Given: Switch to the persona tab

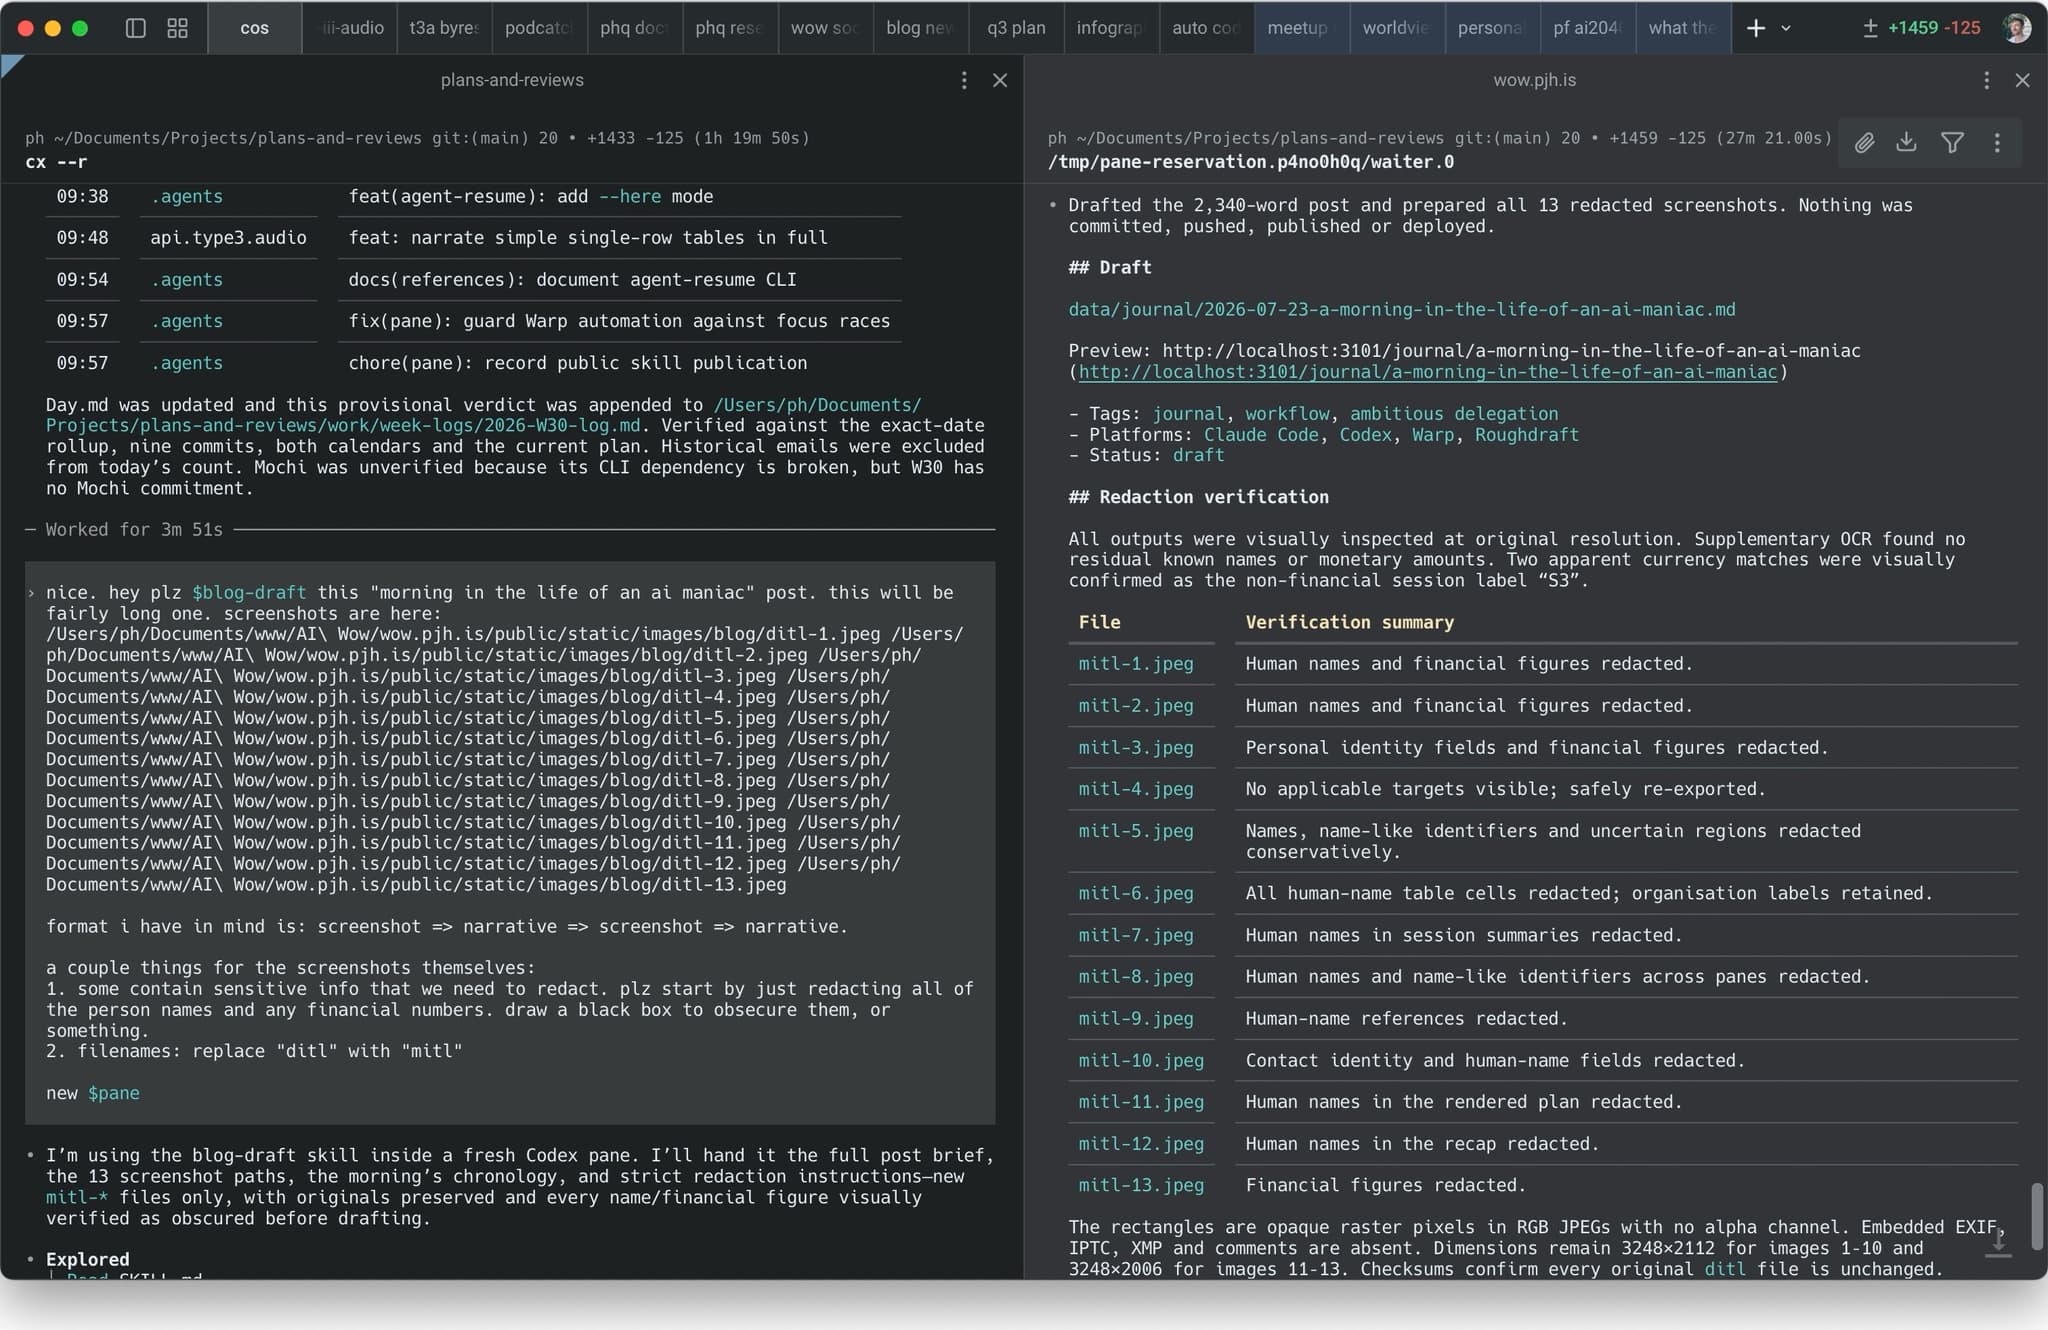Looking at the screenshot, I should click(x=1491, y=28).
